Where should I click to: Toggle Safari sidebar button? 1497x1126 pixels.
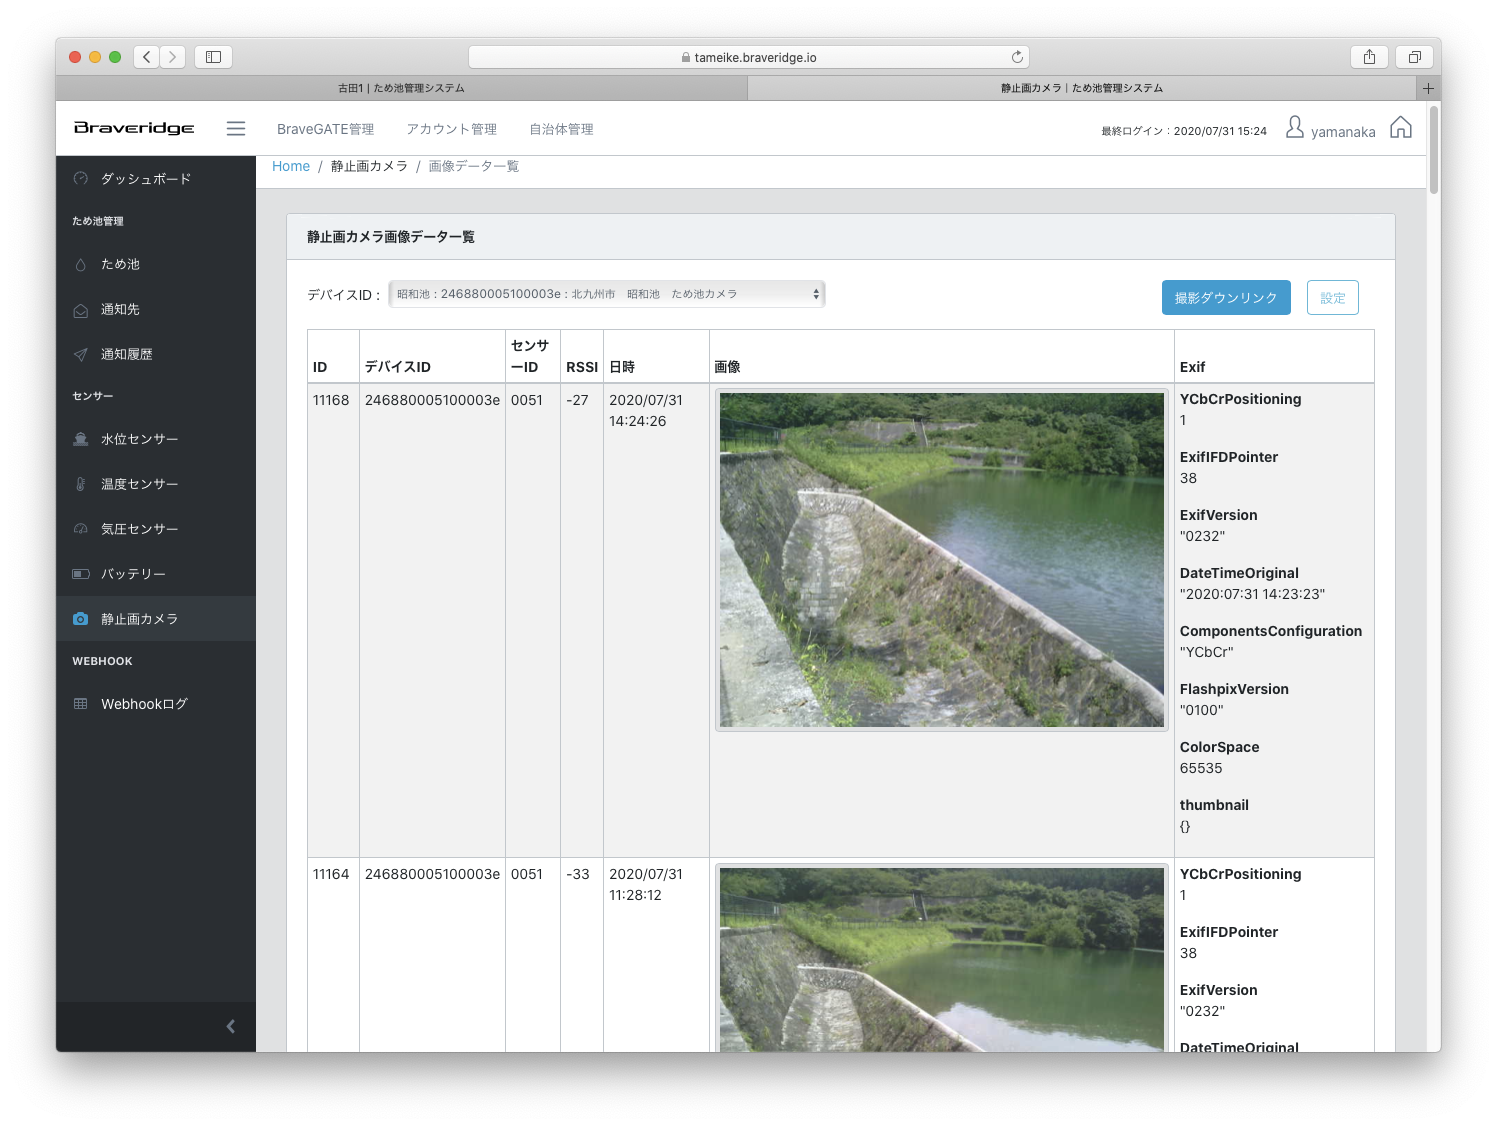pyautogui.click(x=213, y=57)
